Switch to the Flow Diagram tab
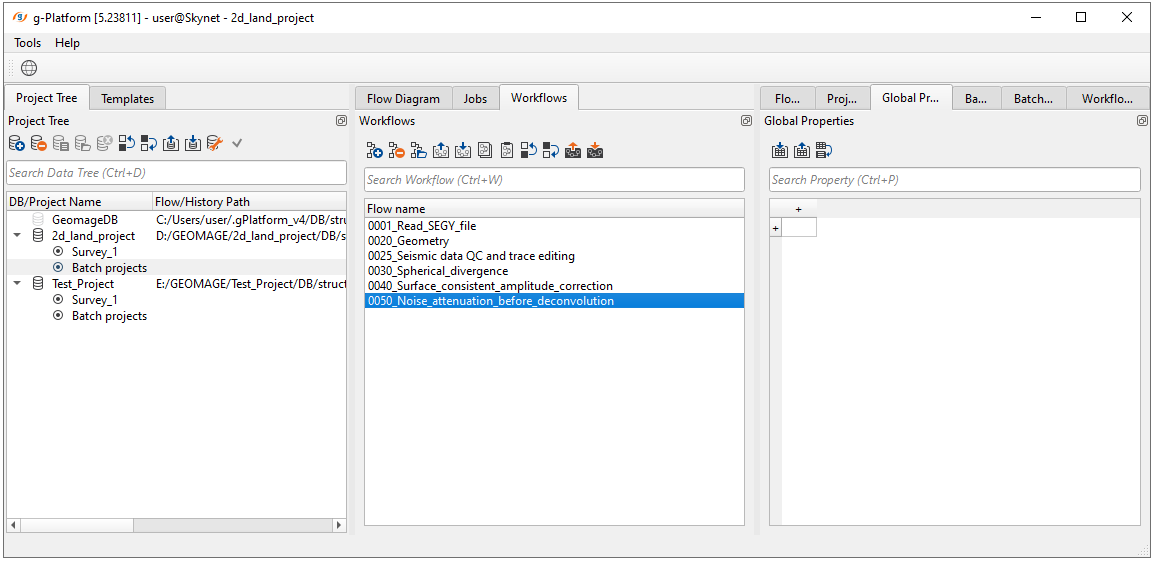 tap(403, 98)
